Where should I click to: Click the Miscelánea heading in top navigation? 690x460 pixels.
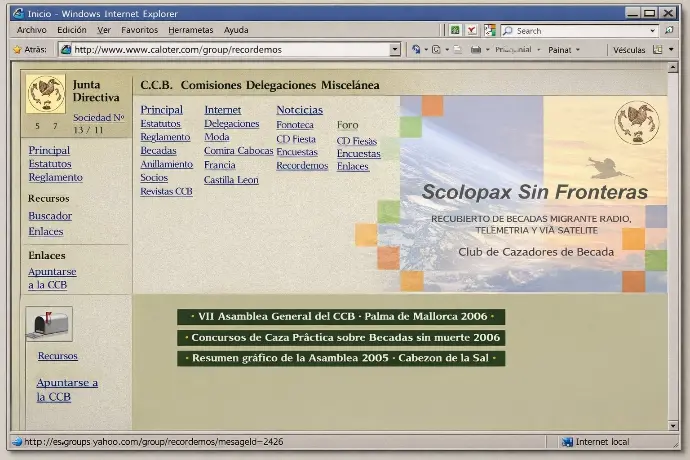pyautogui.click(x=350, y=85)
